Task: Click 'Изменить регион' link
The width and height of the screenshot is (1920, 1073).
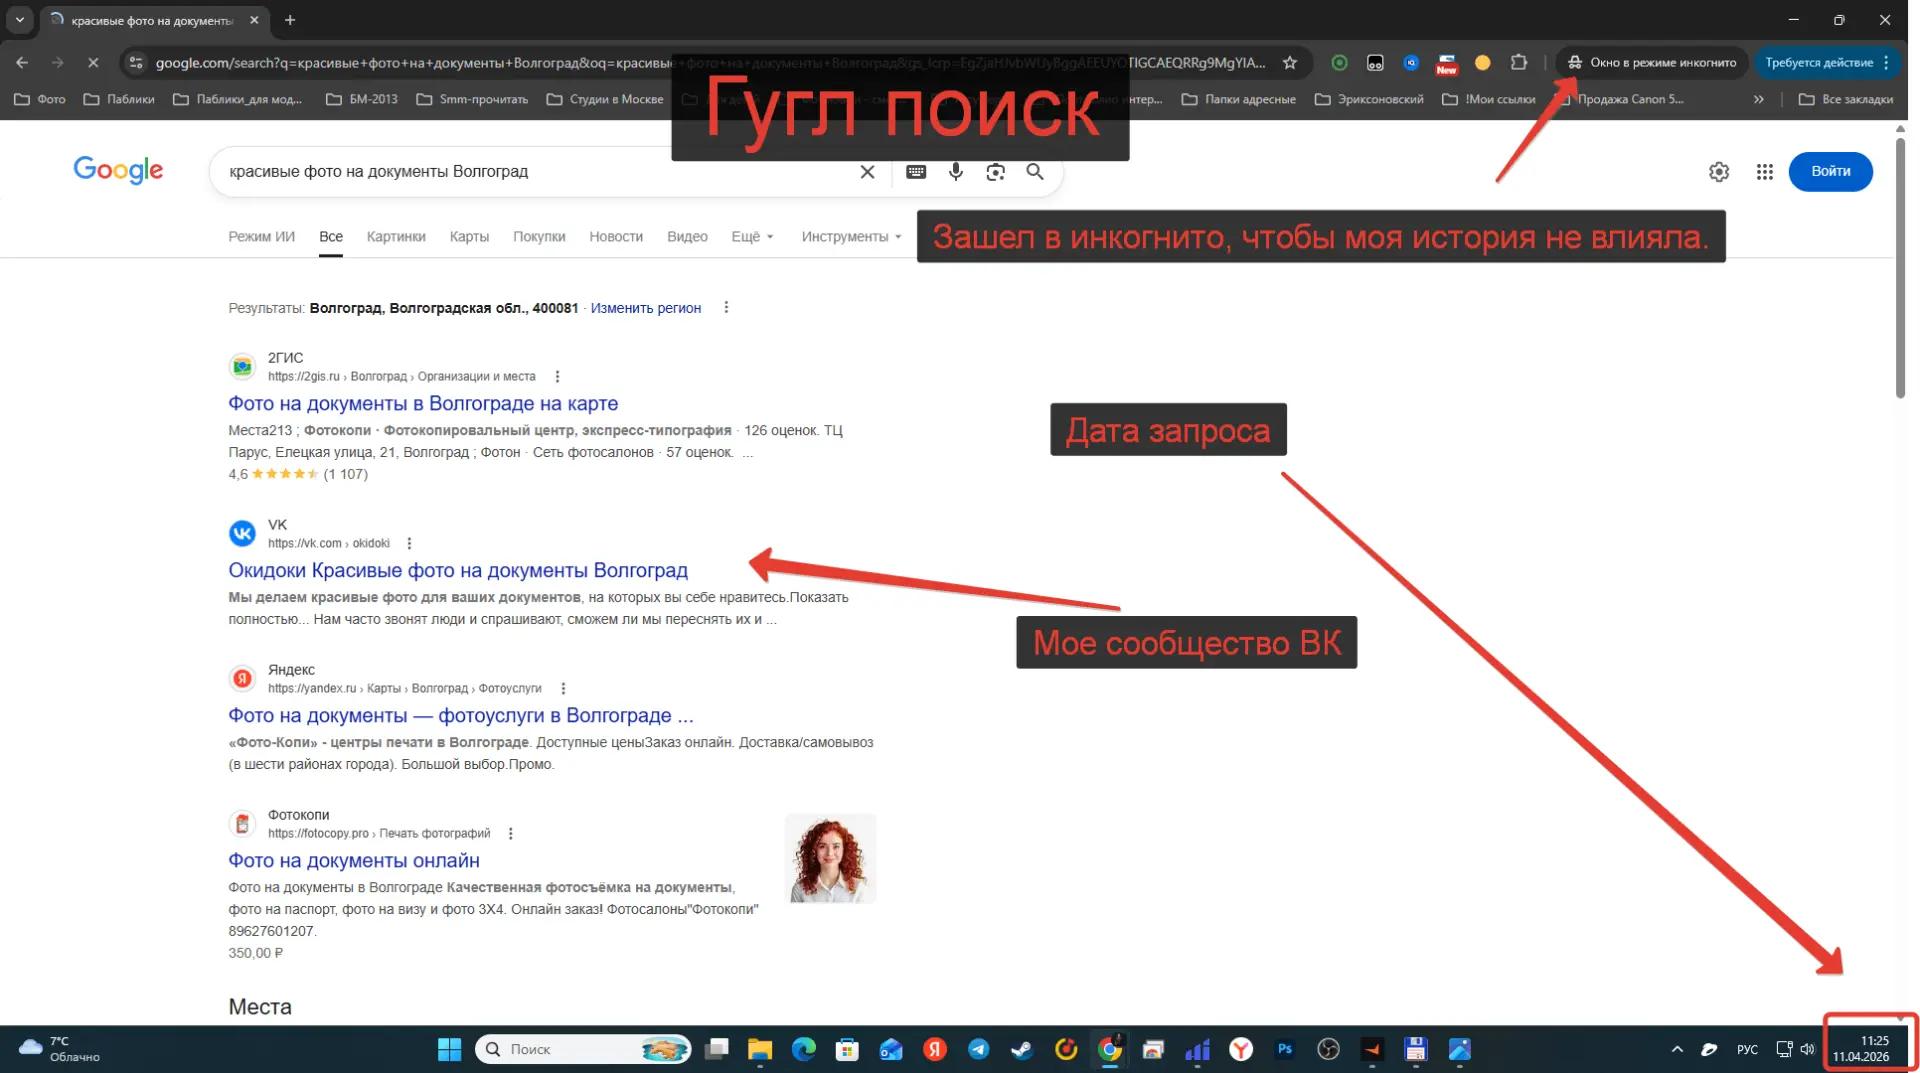Action: pyautogui.click(x=646, y=308)
